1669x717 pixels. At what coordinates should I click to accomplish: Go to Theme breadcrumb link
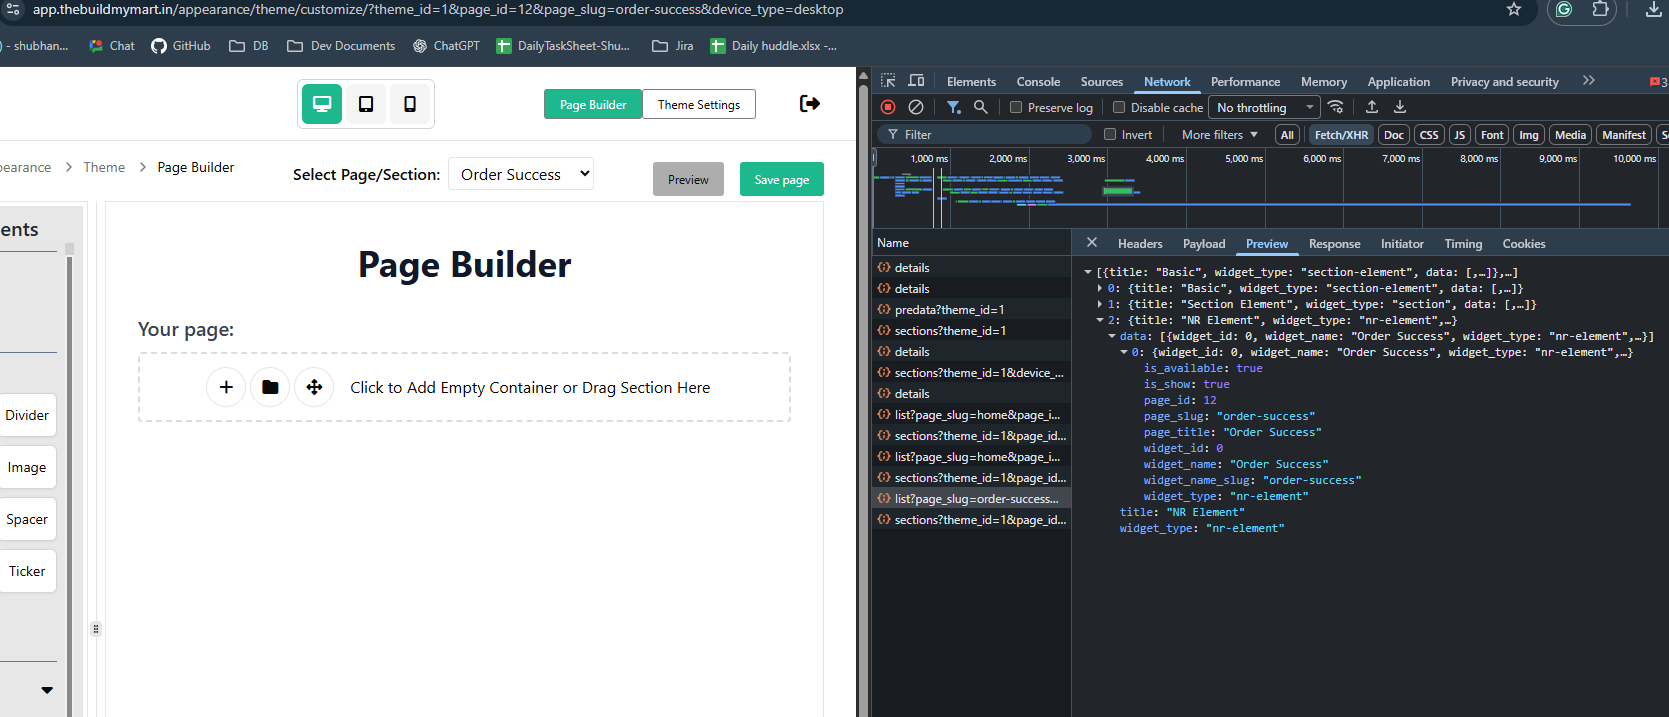point(104,167)
